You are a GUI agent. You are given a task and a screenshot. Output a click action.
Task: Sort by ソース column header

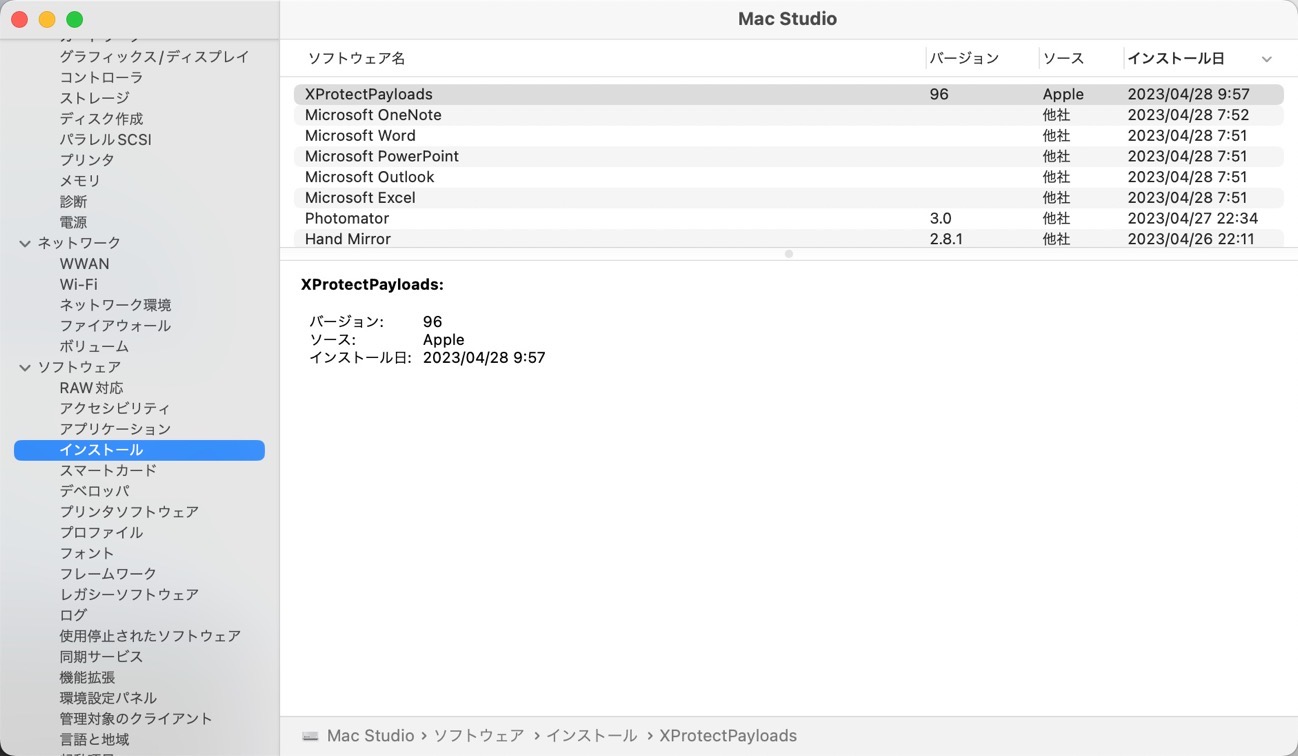coord(1063,58)
